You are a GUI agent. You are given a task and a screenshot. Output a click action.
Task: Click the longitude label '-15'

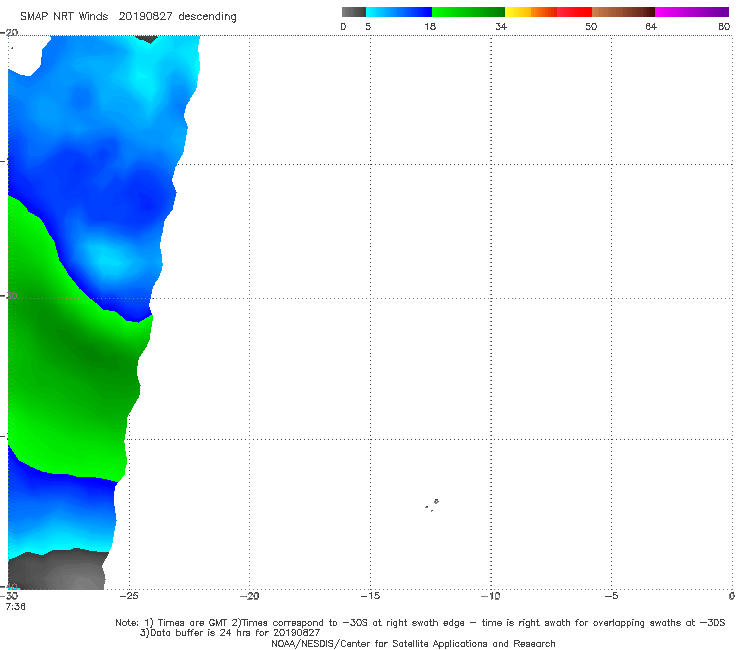coord(370,596)
